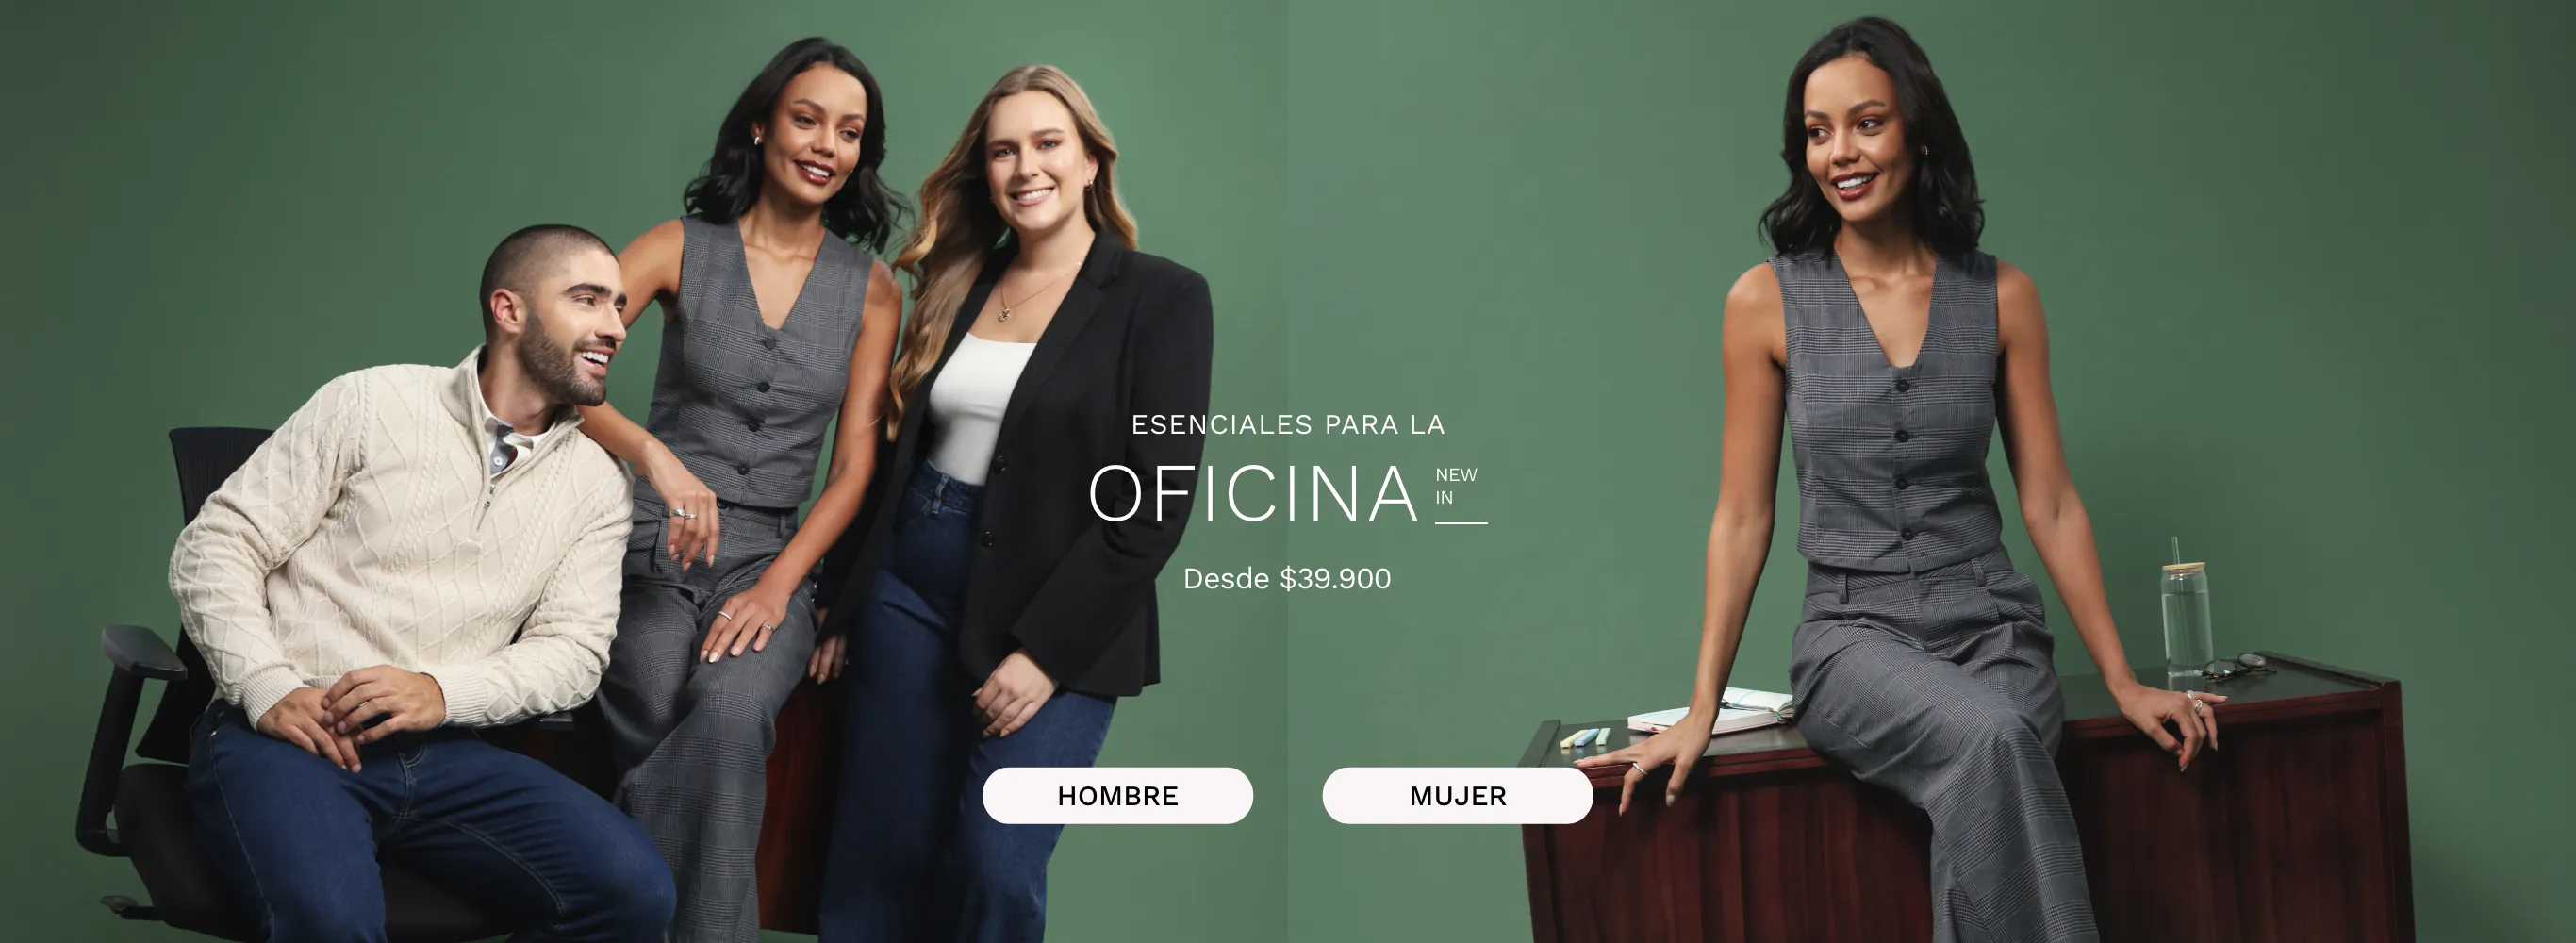Click the open notebook on the desk
2576x943 pixels.
(x=1712, y=711)
